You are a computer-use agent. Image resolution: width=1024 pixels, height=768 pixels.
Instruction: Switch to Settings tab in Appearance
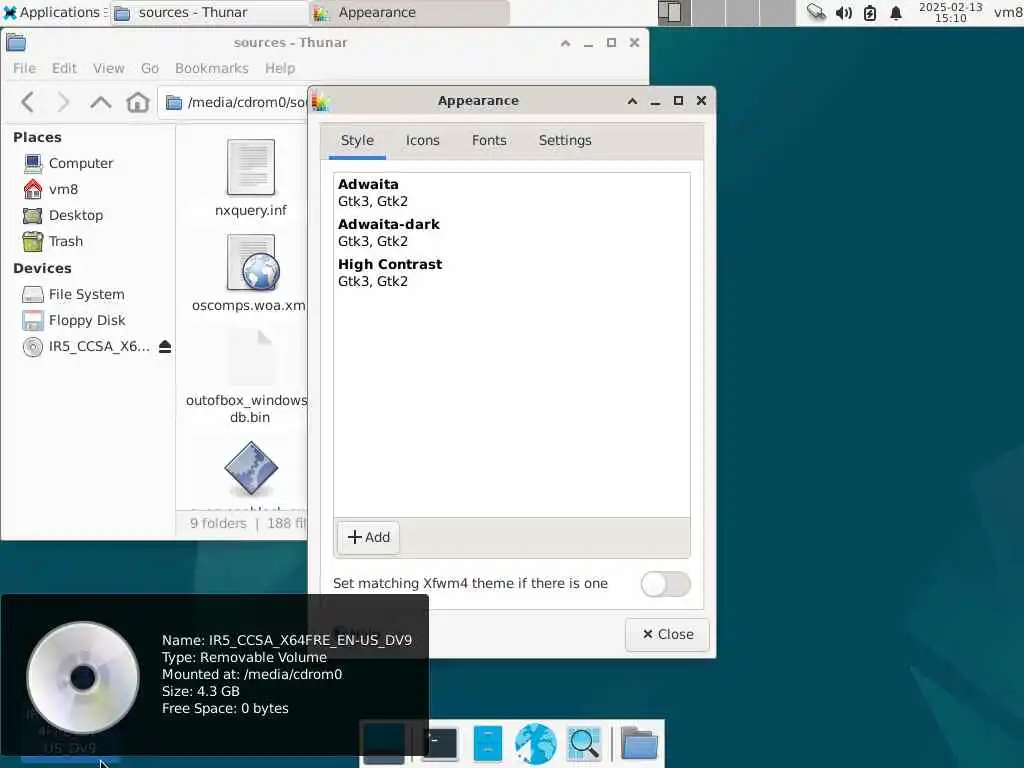pyautogui.click(x=565, y=140)
